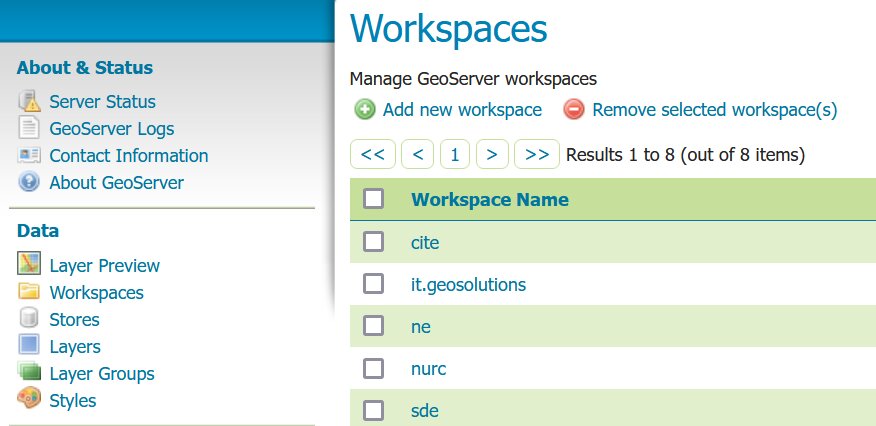Click Add new workspace link
Viewport: 876px width, 426px height.
463,110
